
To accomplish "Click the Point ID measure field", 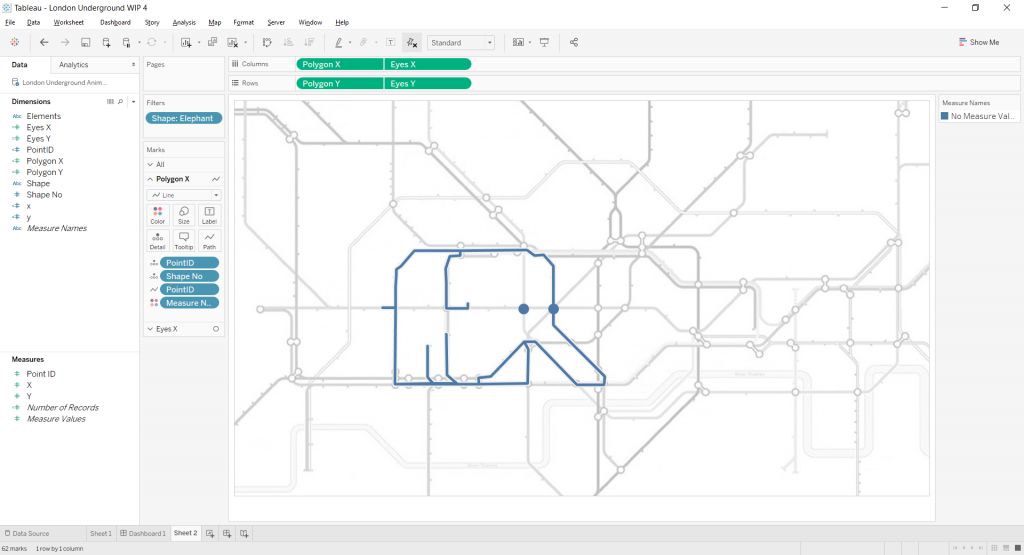I will tap(40, 374).
